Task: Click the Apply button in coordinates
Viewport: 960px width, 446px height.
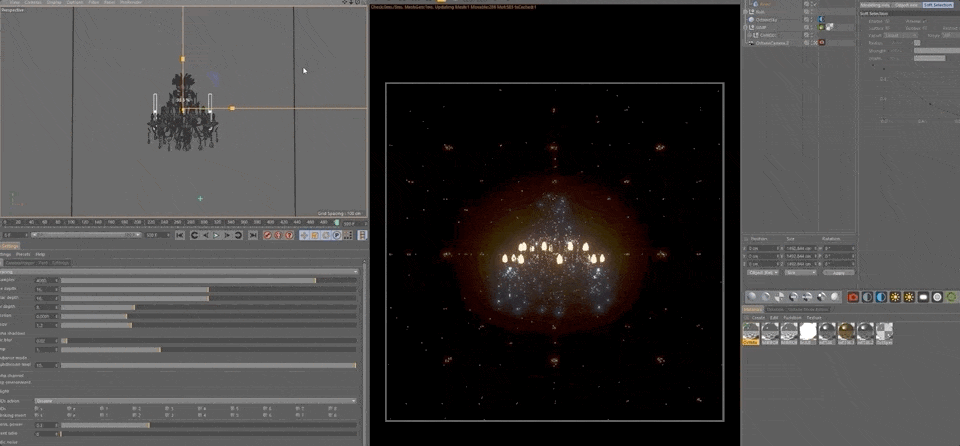Action: [838, 273]
